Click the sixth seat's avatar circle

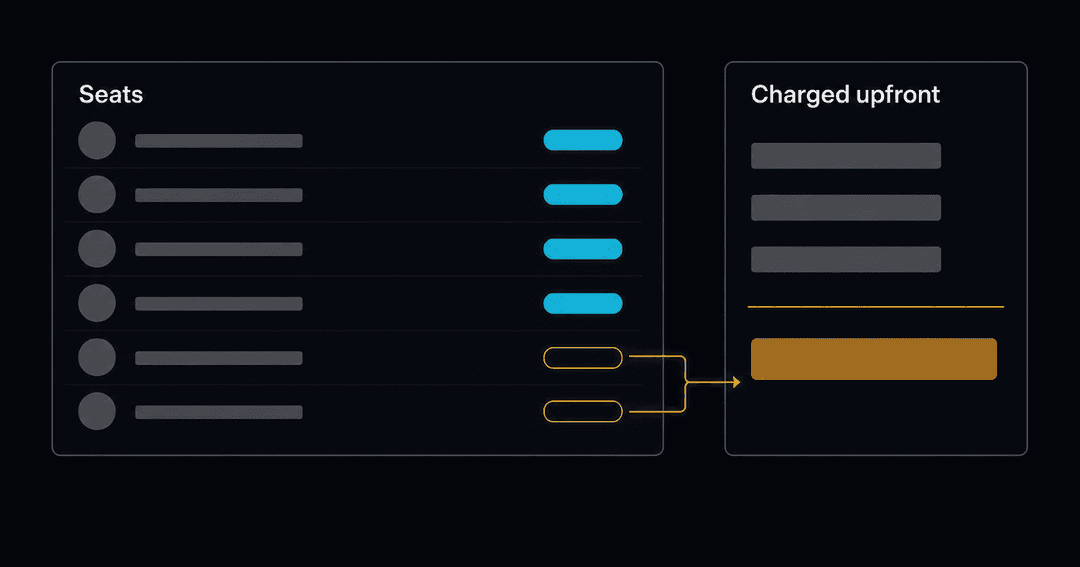coord(96,411)
